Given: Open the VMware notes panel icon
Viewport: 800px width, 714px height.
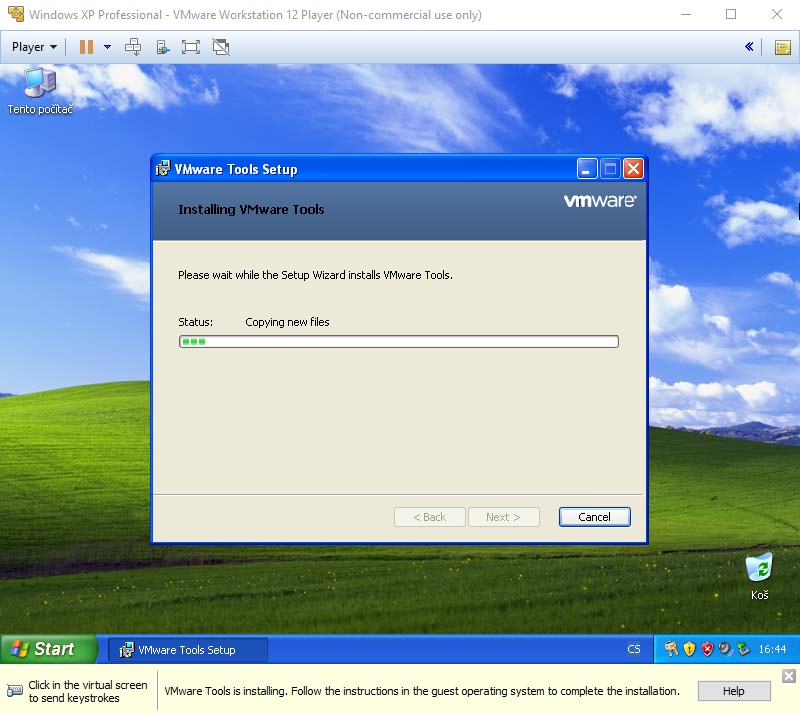Looking at the screenshot, I should (782, 47).
